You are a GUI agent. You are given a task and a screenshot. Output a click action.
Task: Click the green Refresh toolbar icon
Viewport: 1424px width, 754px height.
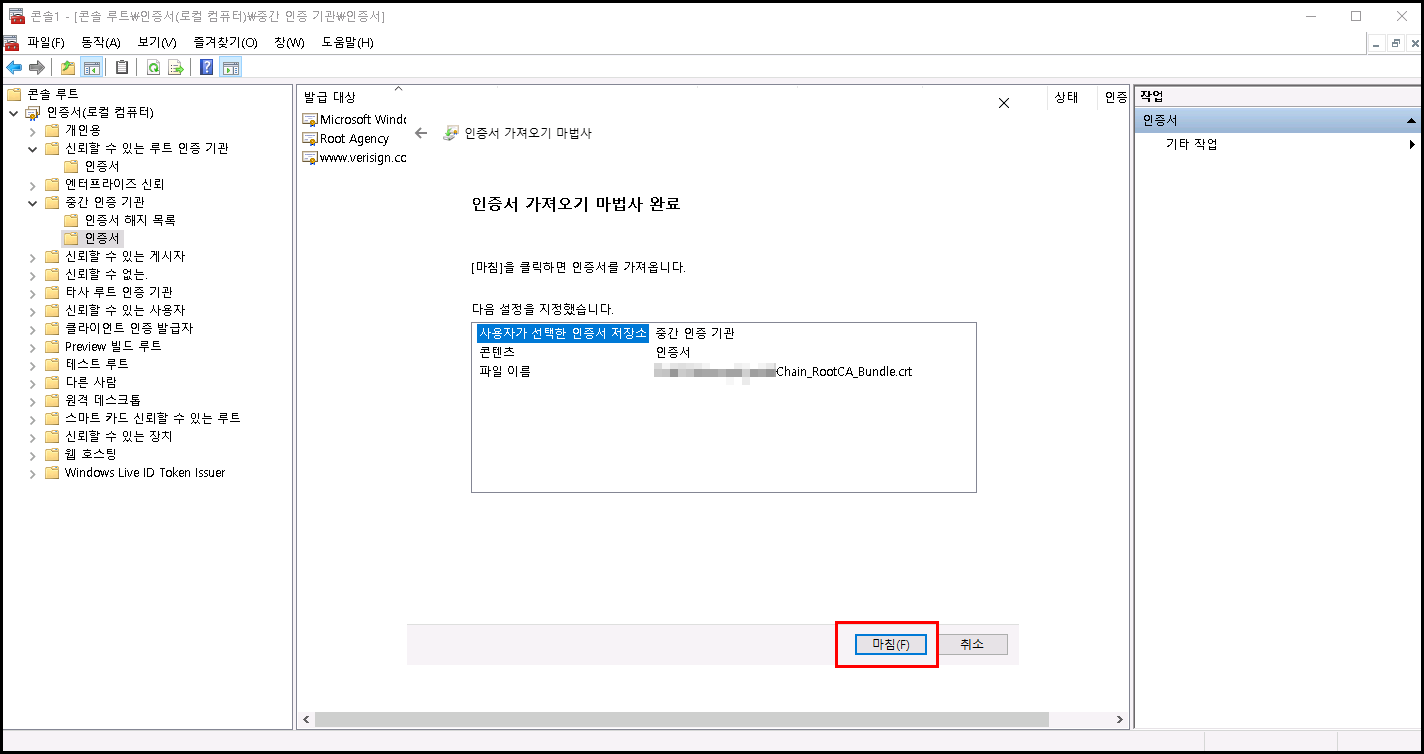[x=153, y=67]
